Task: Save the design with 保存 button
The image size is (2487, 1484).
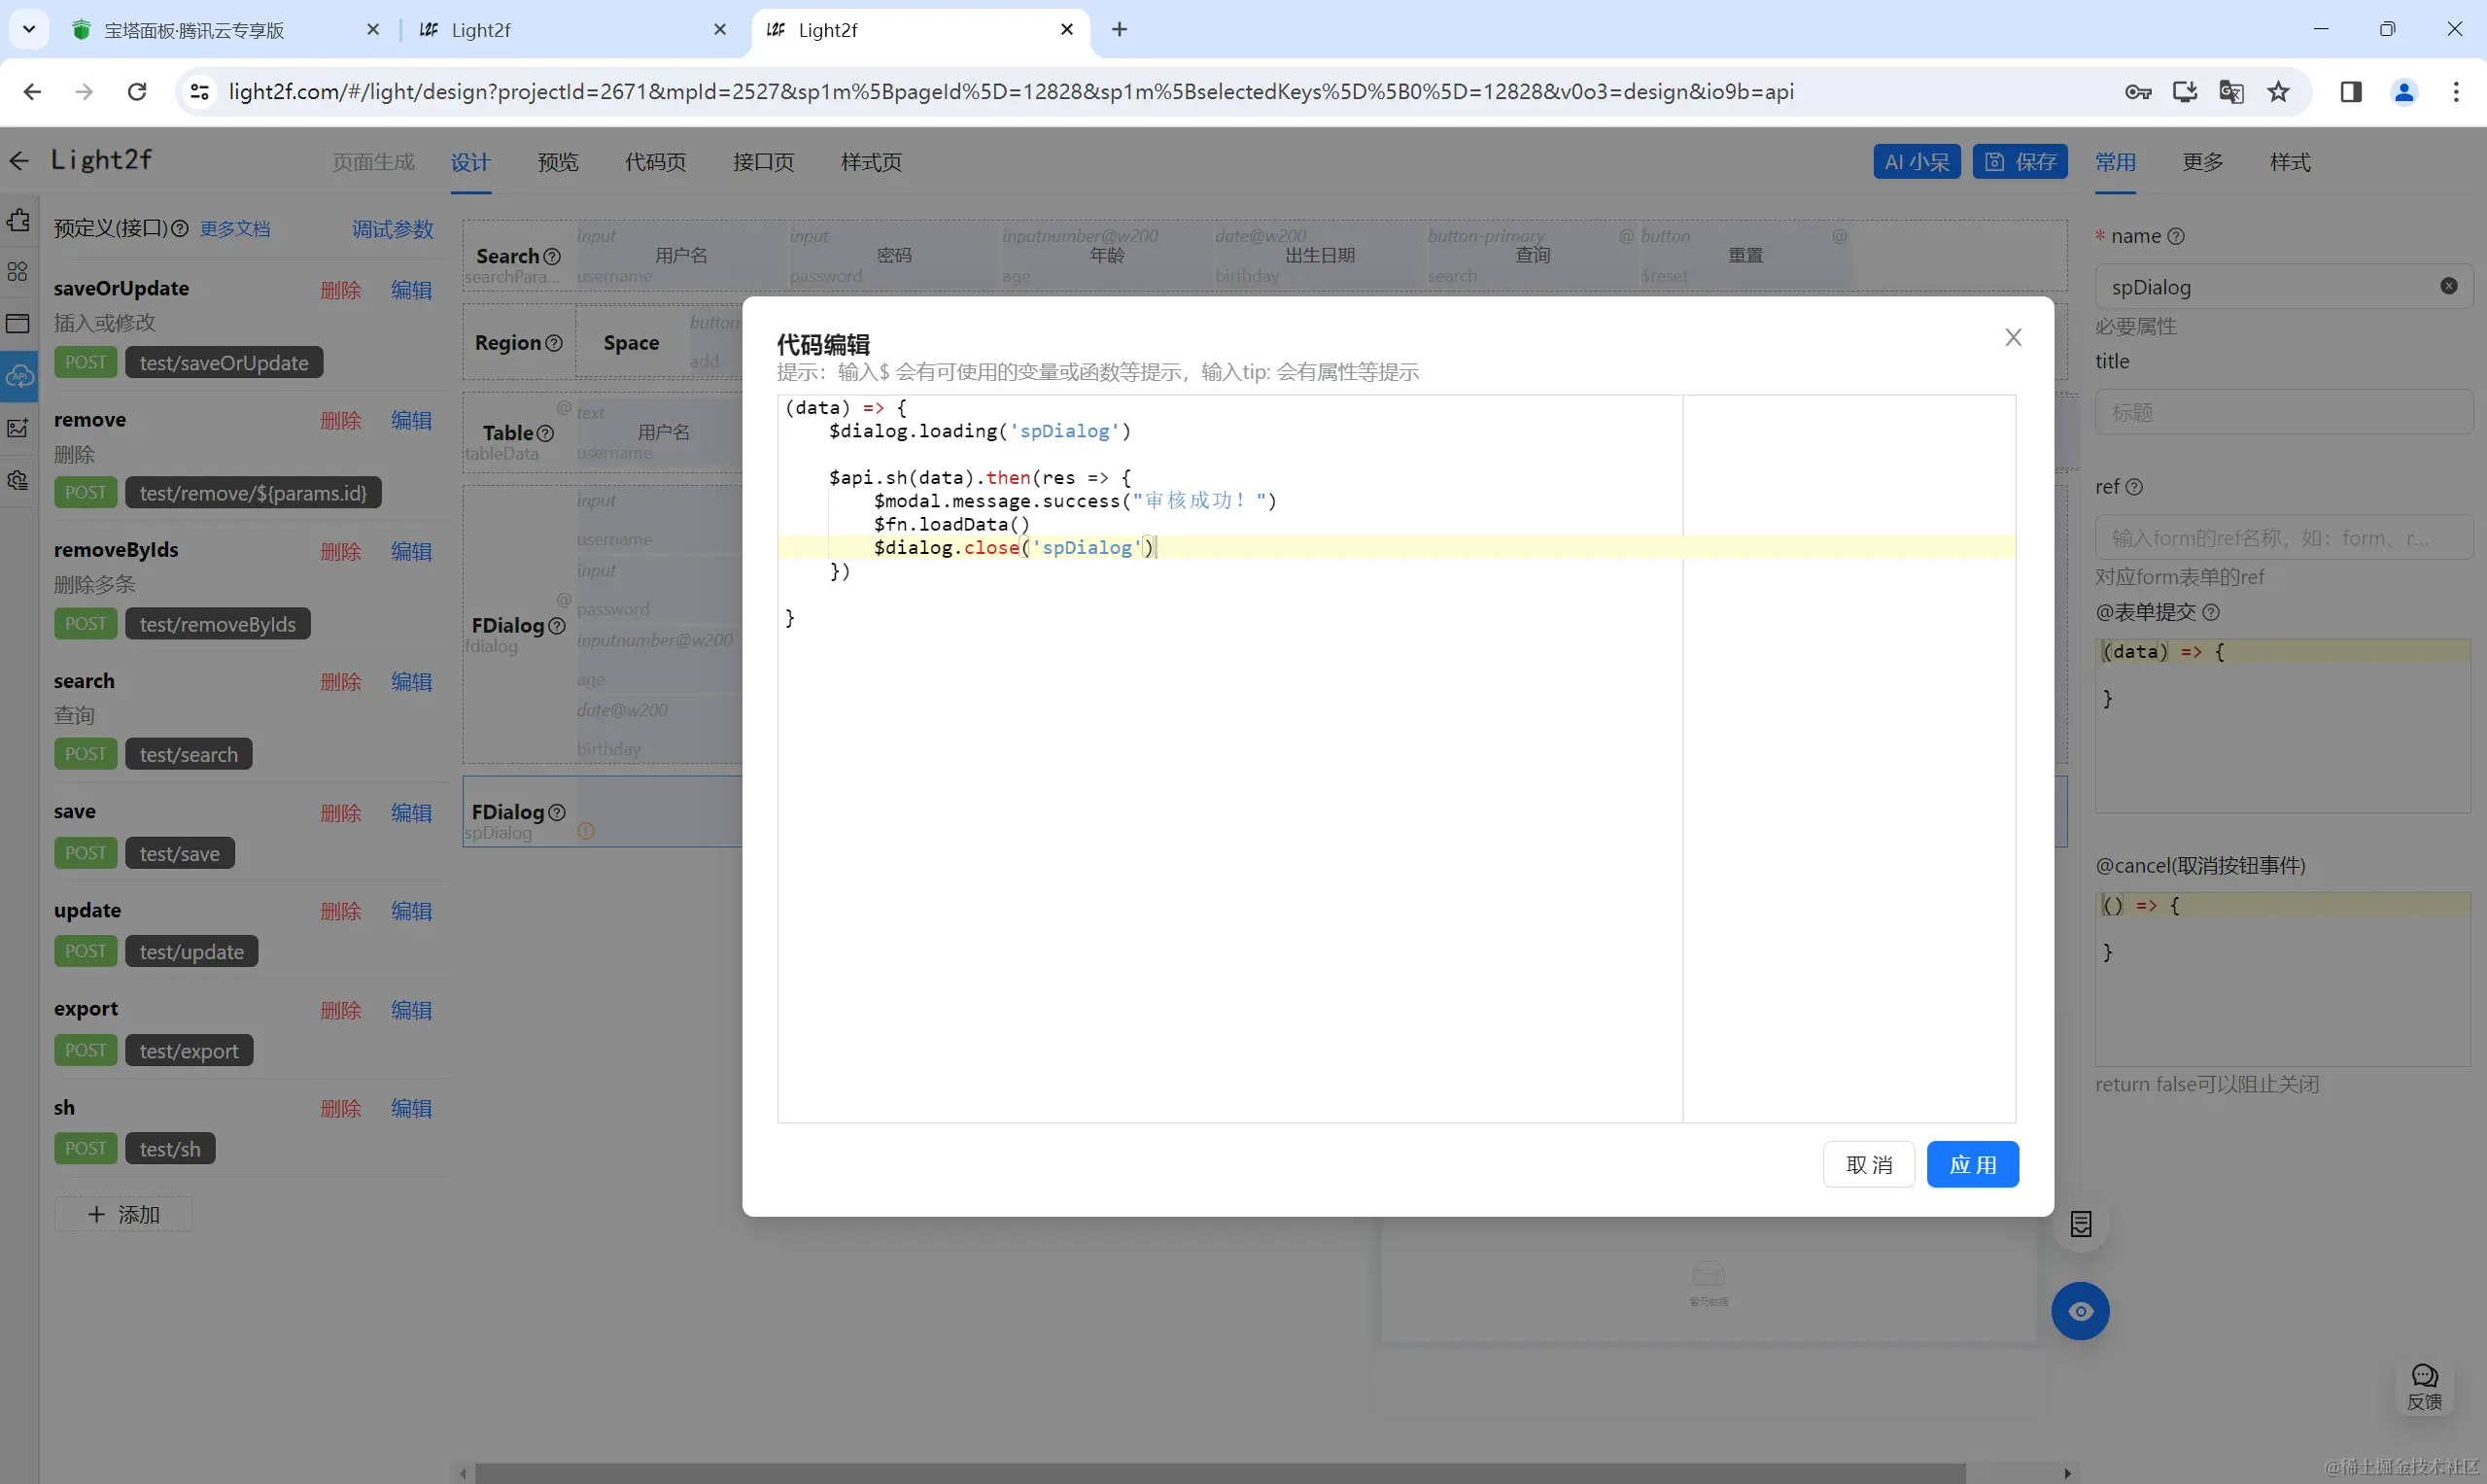Action: tap(2020, 162)
